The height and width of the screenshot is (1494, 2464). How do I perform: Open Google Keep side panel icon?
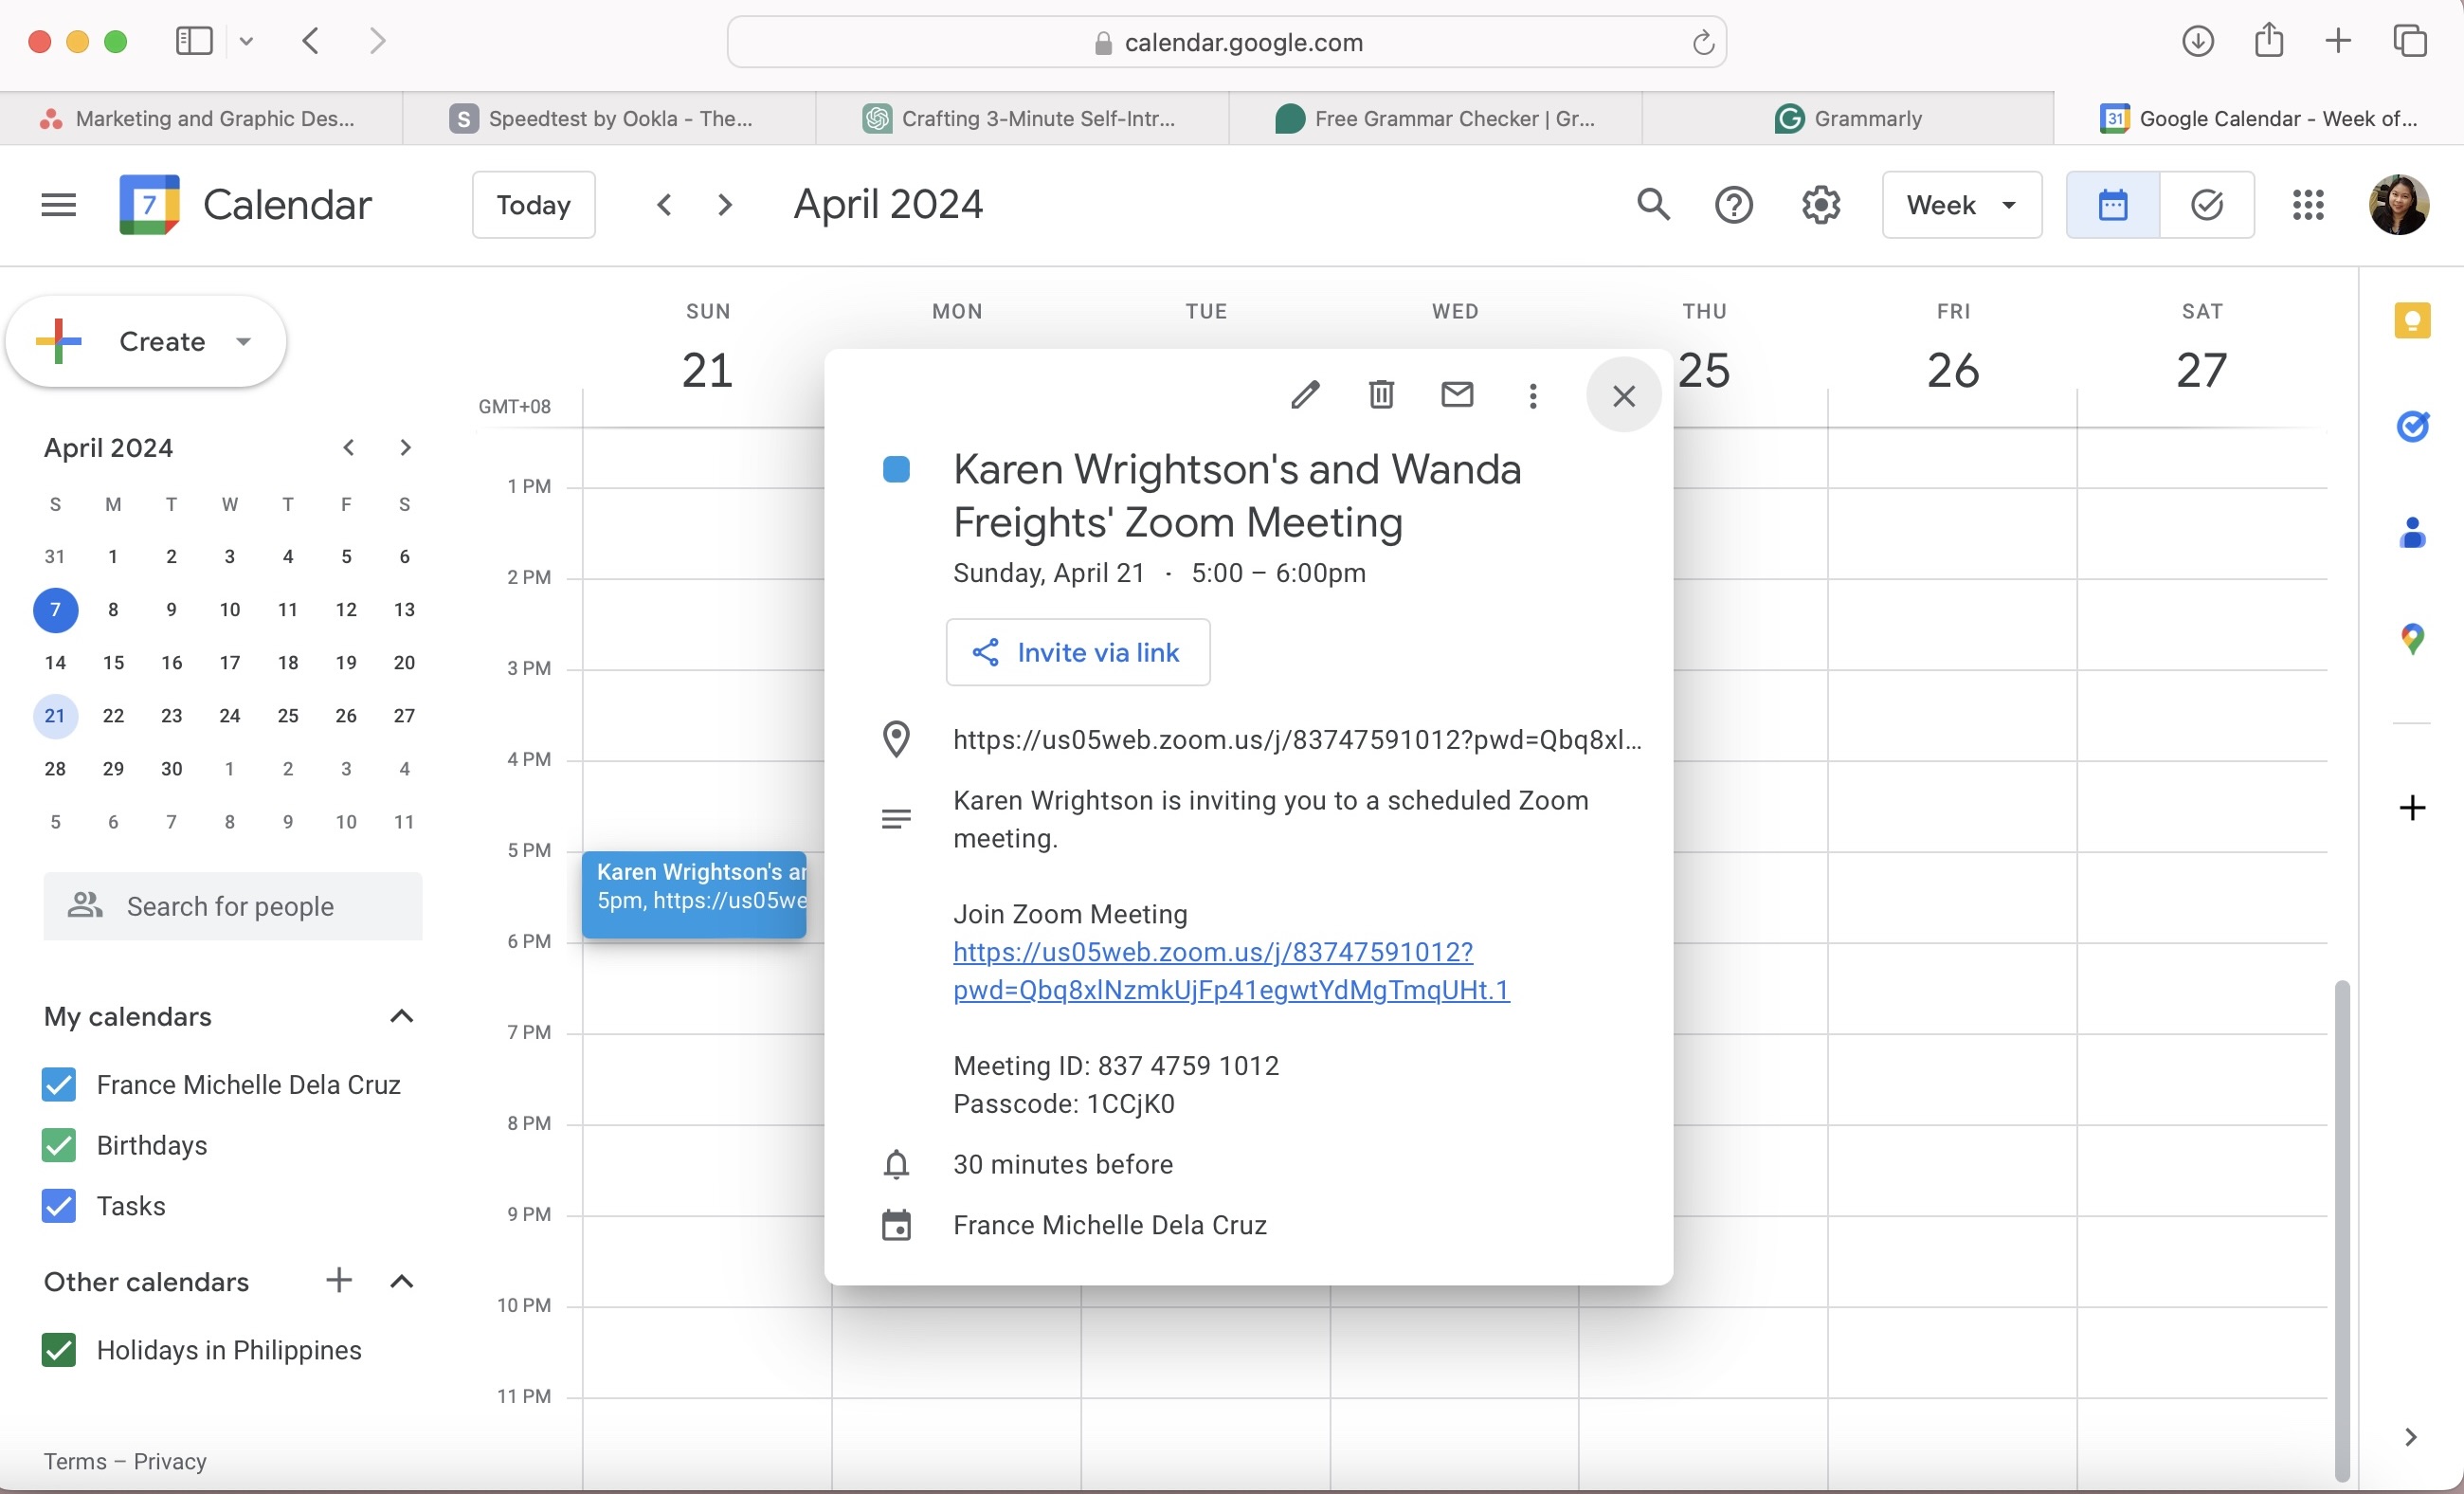point(2412,320)
